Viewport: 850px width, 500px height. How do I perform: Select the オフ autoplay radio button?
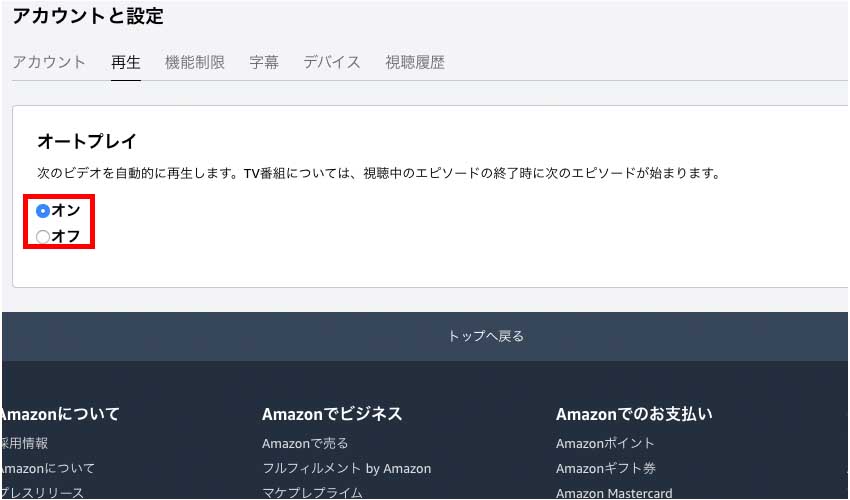tap(43, 237)
